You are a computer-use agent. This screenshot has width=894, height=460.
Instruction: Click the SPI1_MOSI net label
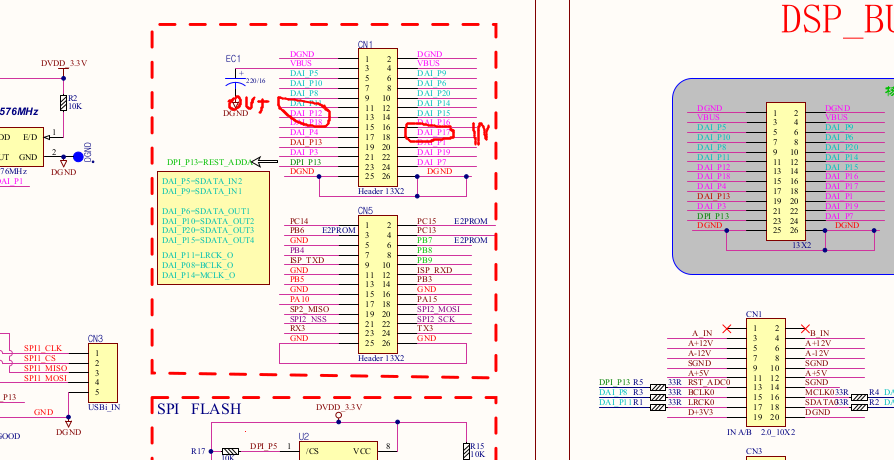(45, 378)
